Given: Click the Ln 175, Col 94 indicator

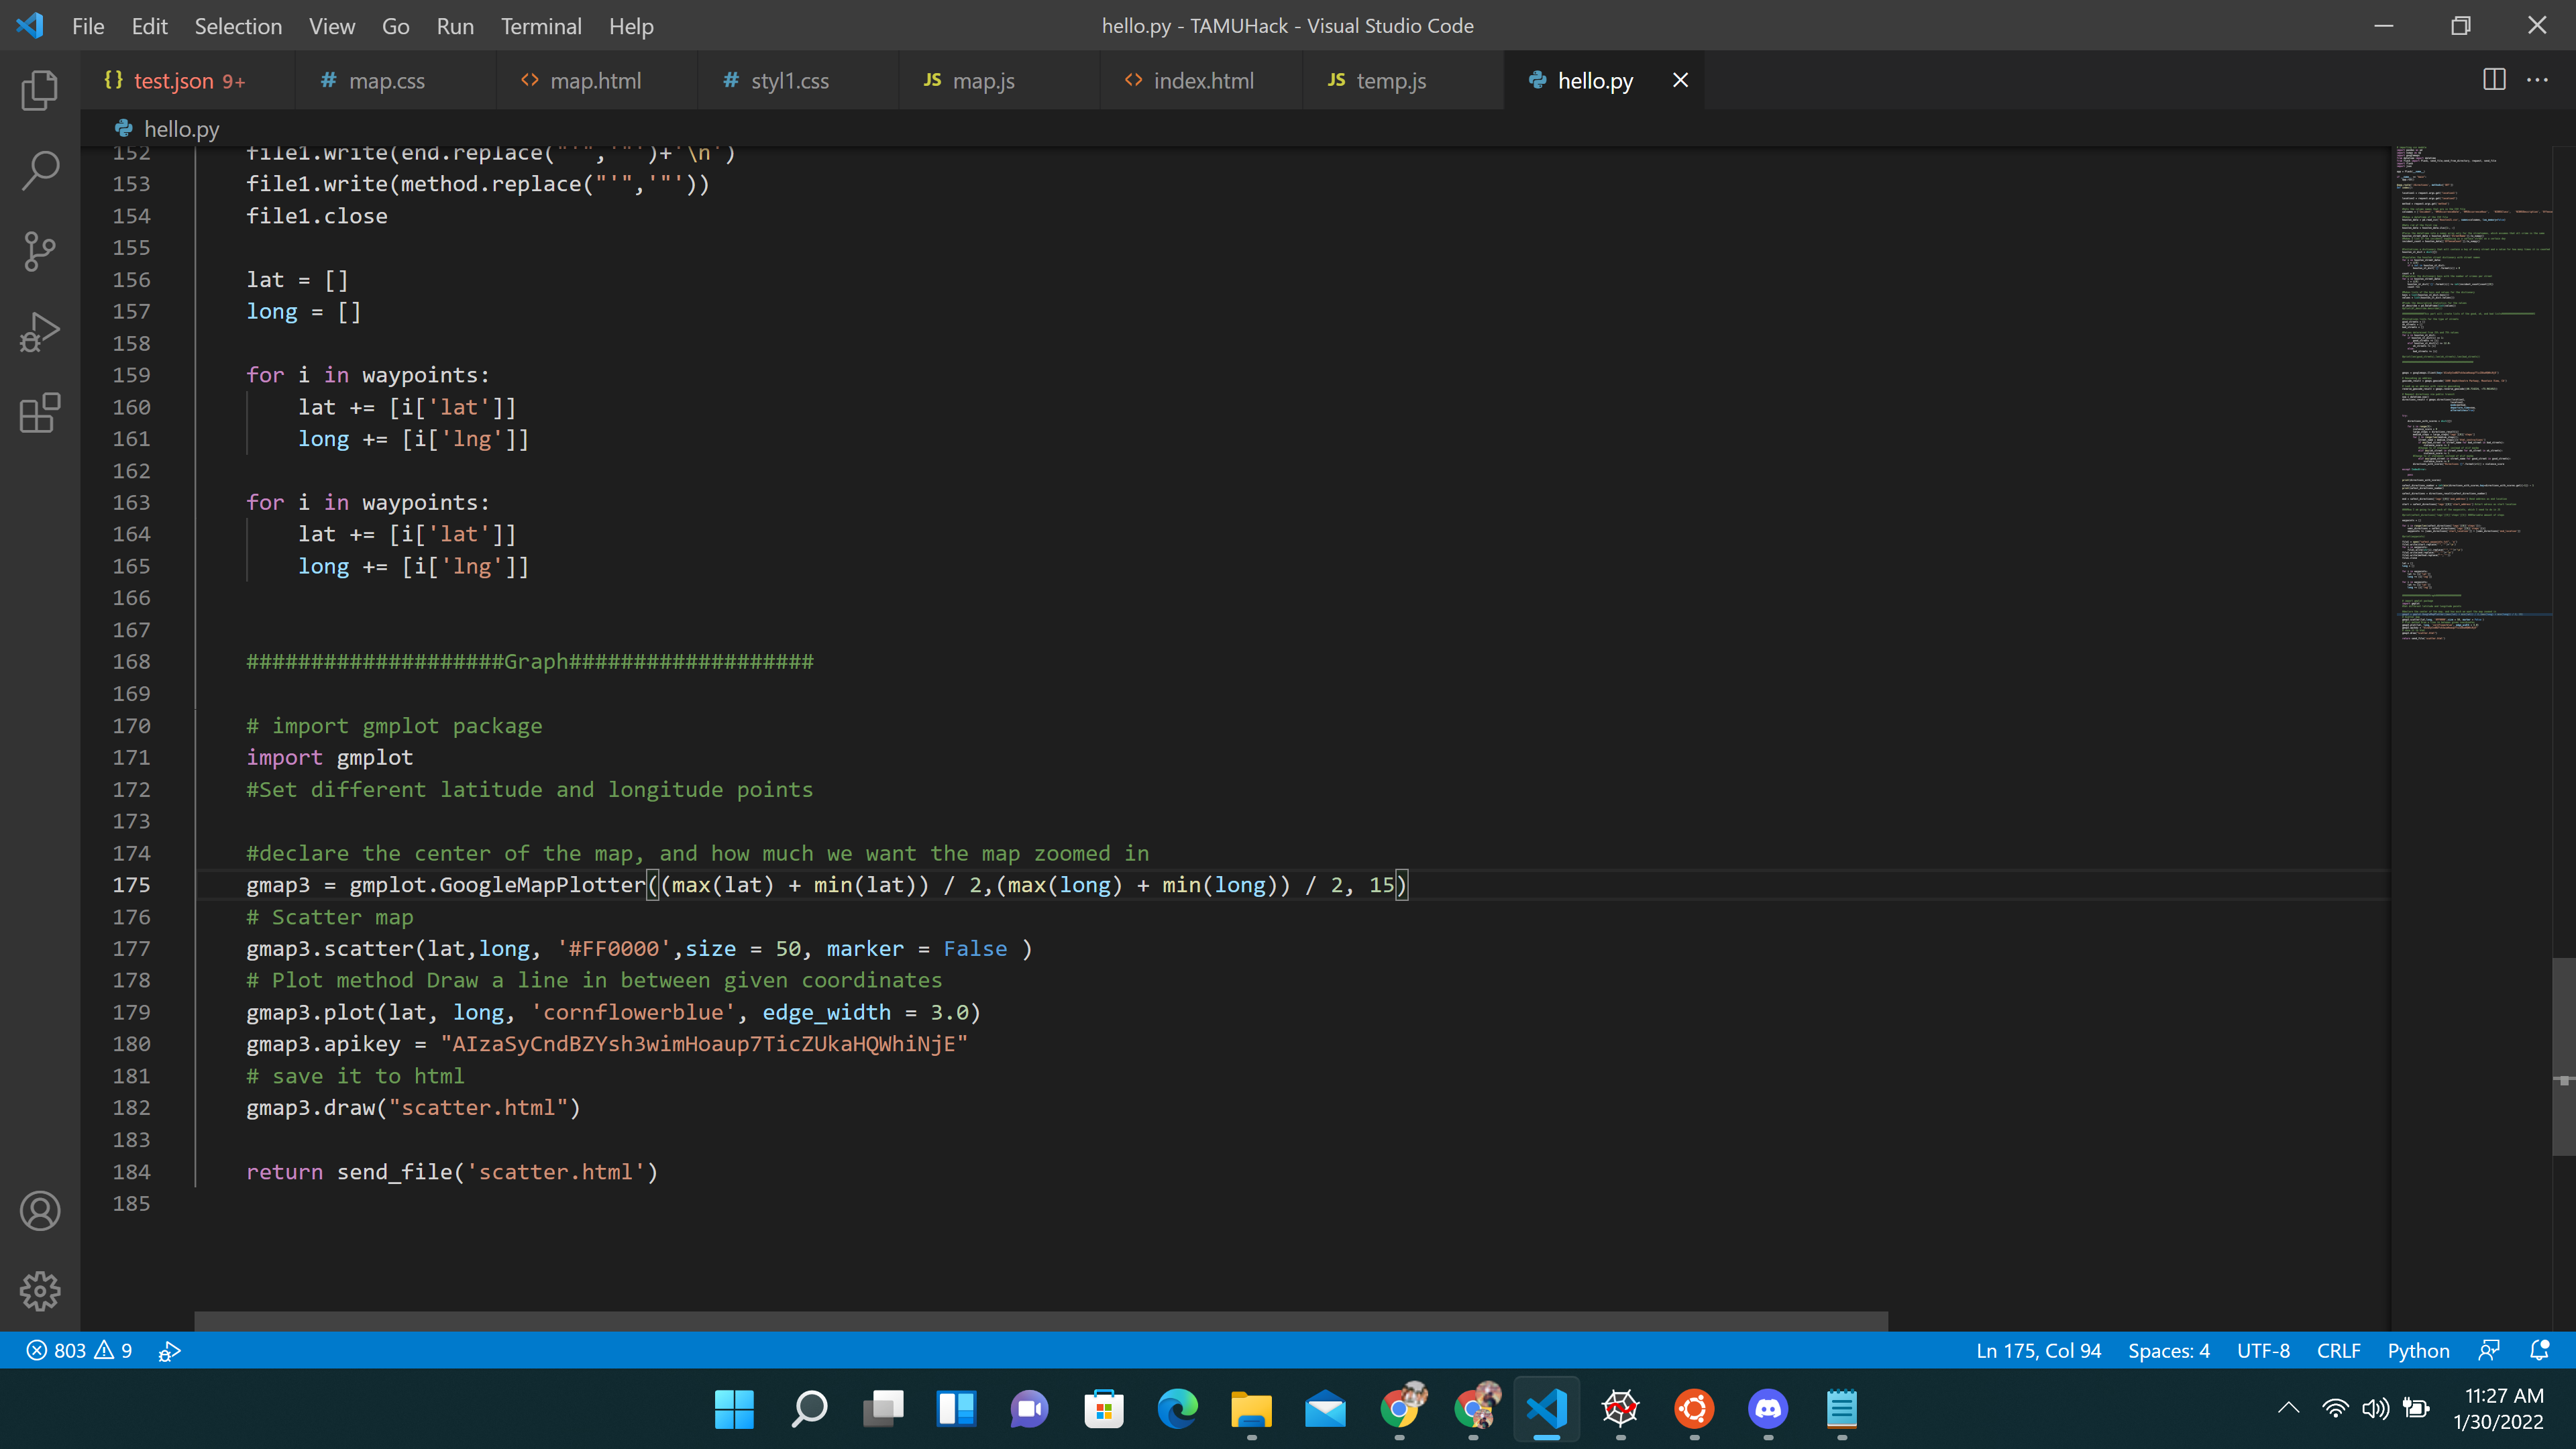Looking at the screenshot, I should (2038, 1350).
